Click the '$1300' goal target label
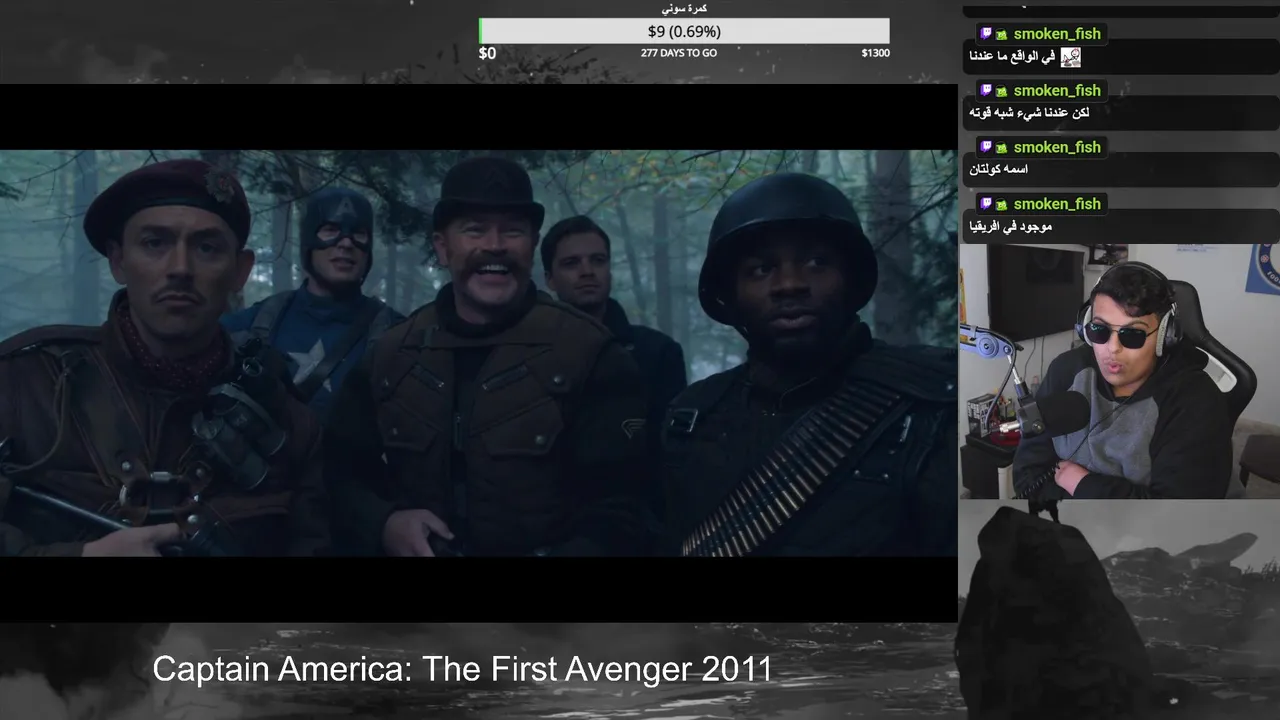 click(x=875, y=53)
